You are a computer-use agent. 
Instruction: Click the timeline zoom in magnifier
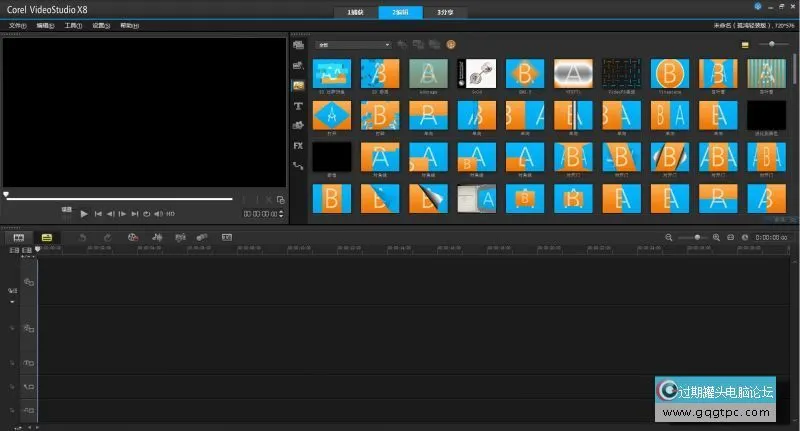(716, 237)
